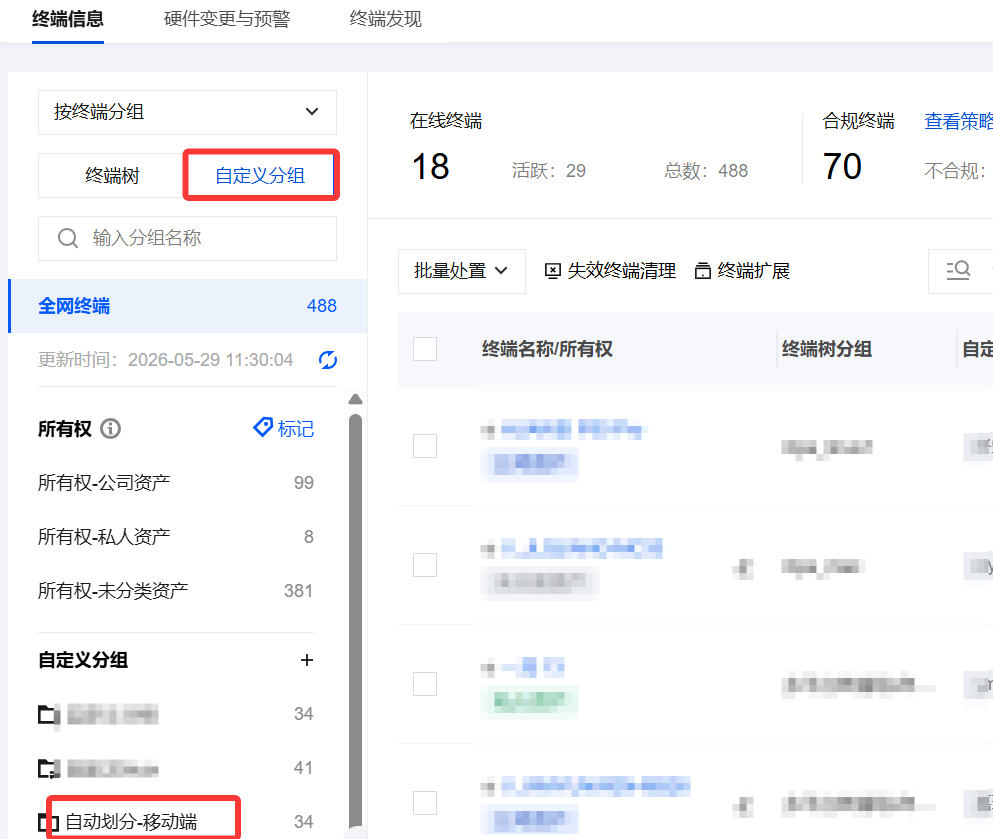The image size is (993, 839).
Task: Expand the 批量处置 dropdown
Action: [x=462, y=271]
